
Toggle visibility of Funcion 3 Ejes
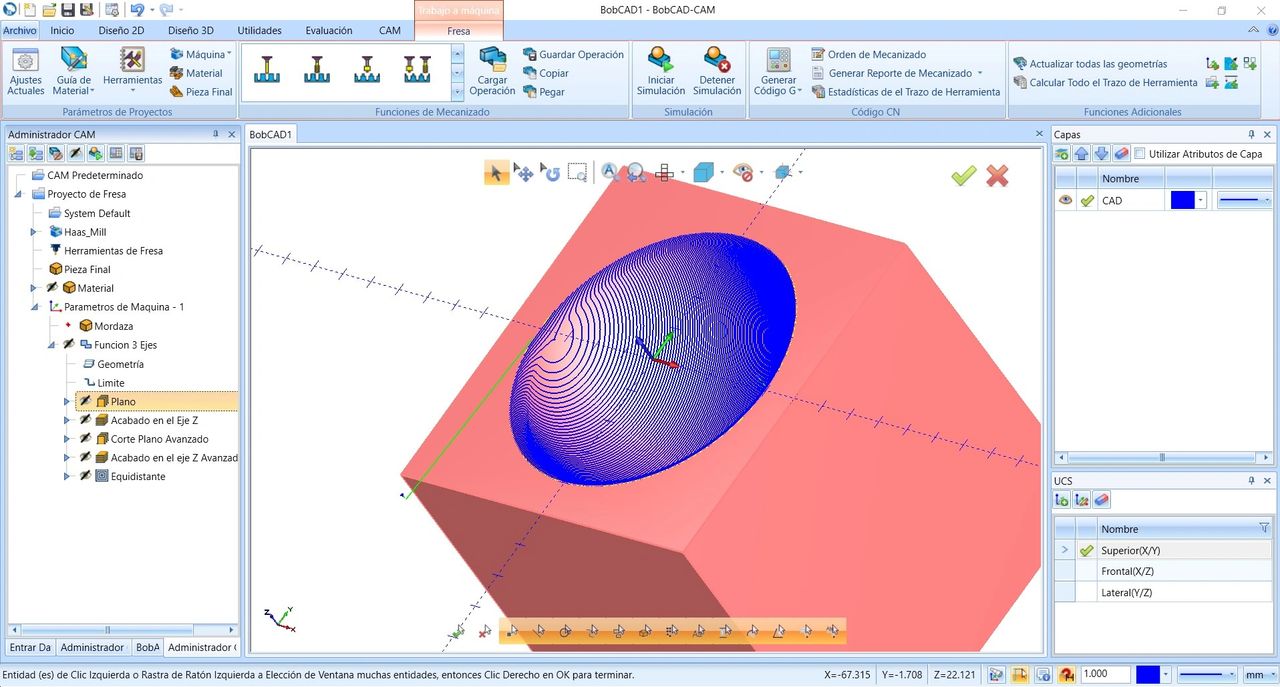(68, 345)
